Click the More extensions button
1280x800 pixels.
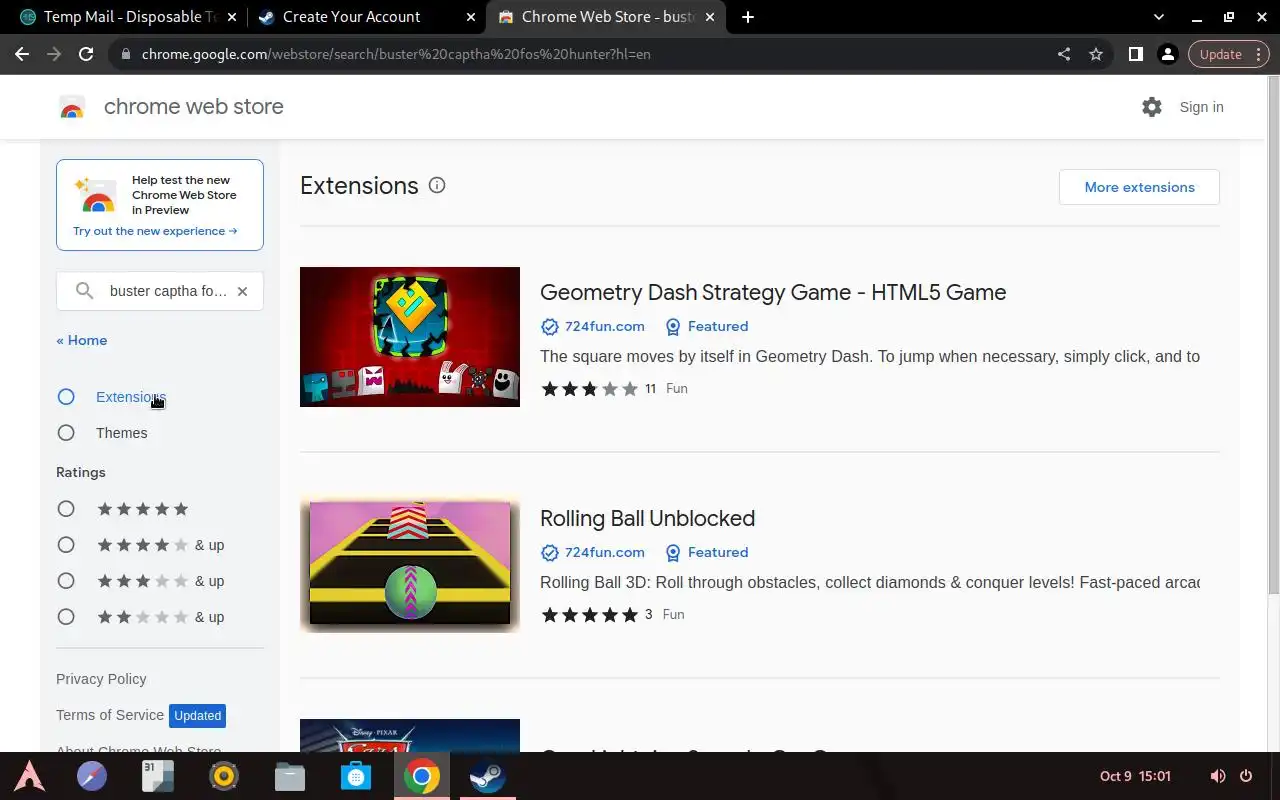[1139, 187]
